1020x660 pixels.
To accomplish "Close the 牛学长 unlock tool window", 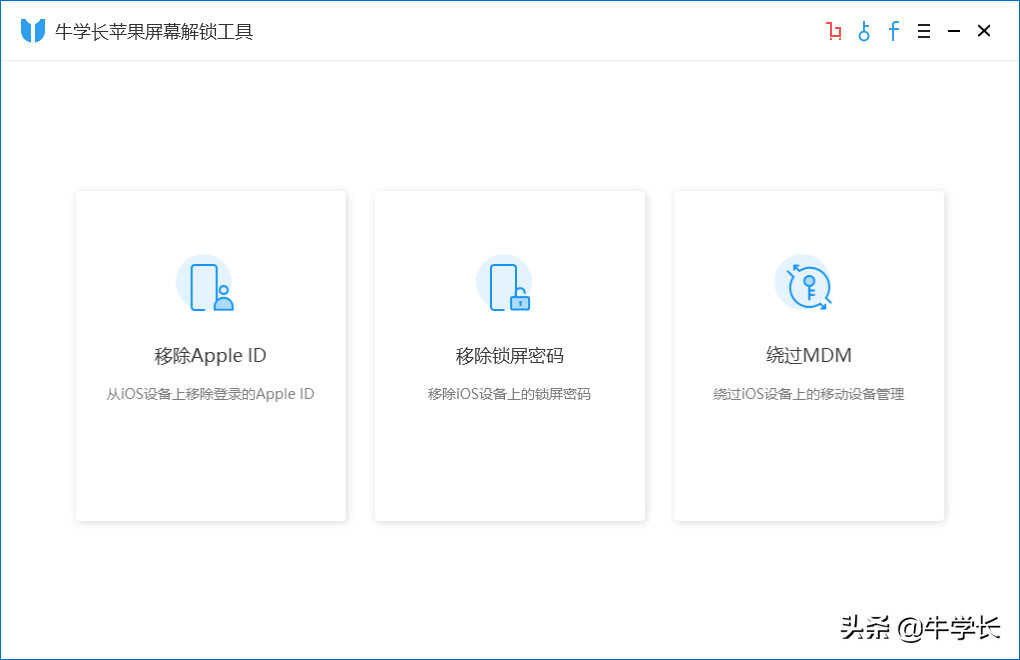I will point(984,31).
